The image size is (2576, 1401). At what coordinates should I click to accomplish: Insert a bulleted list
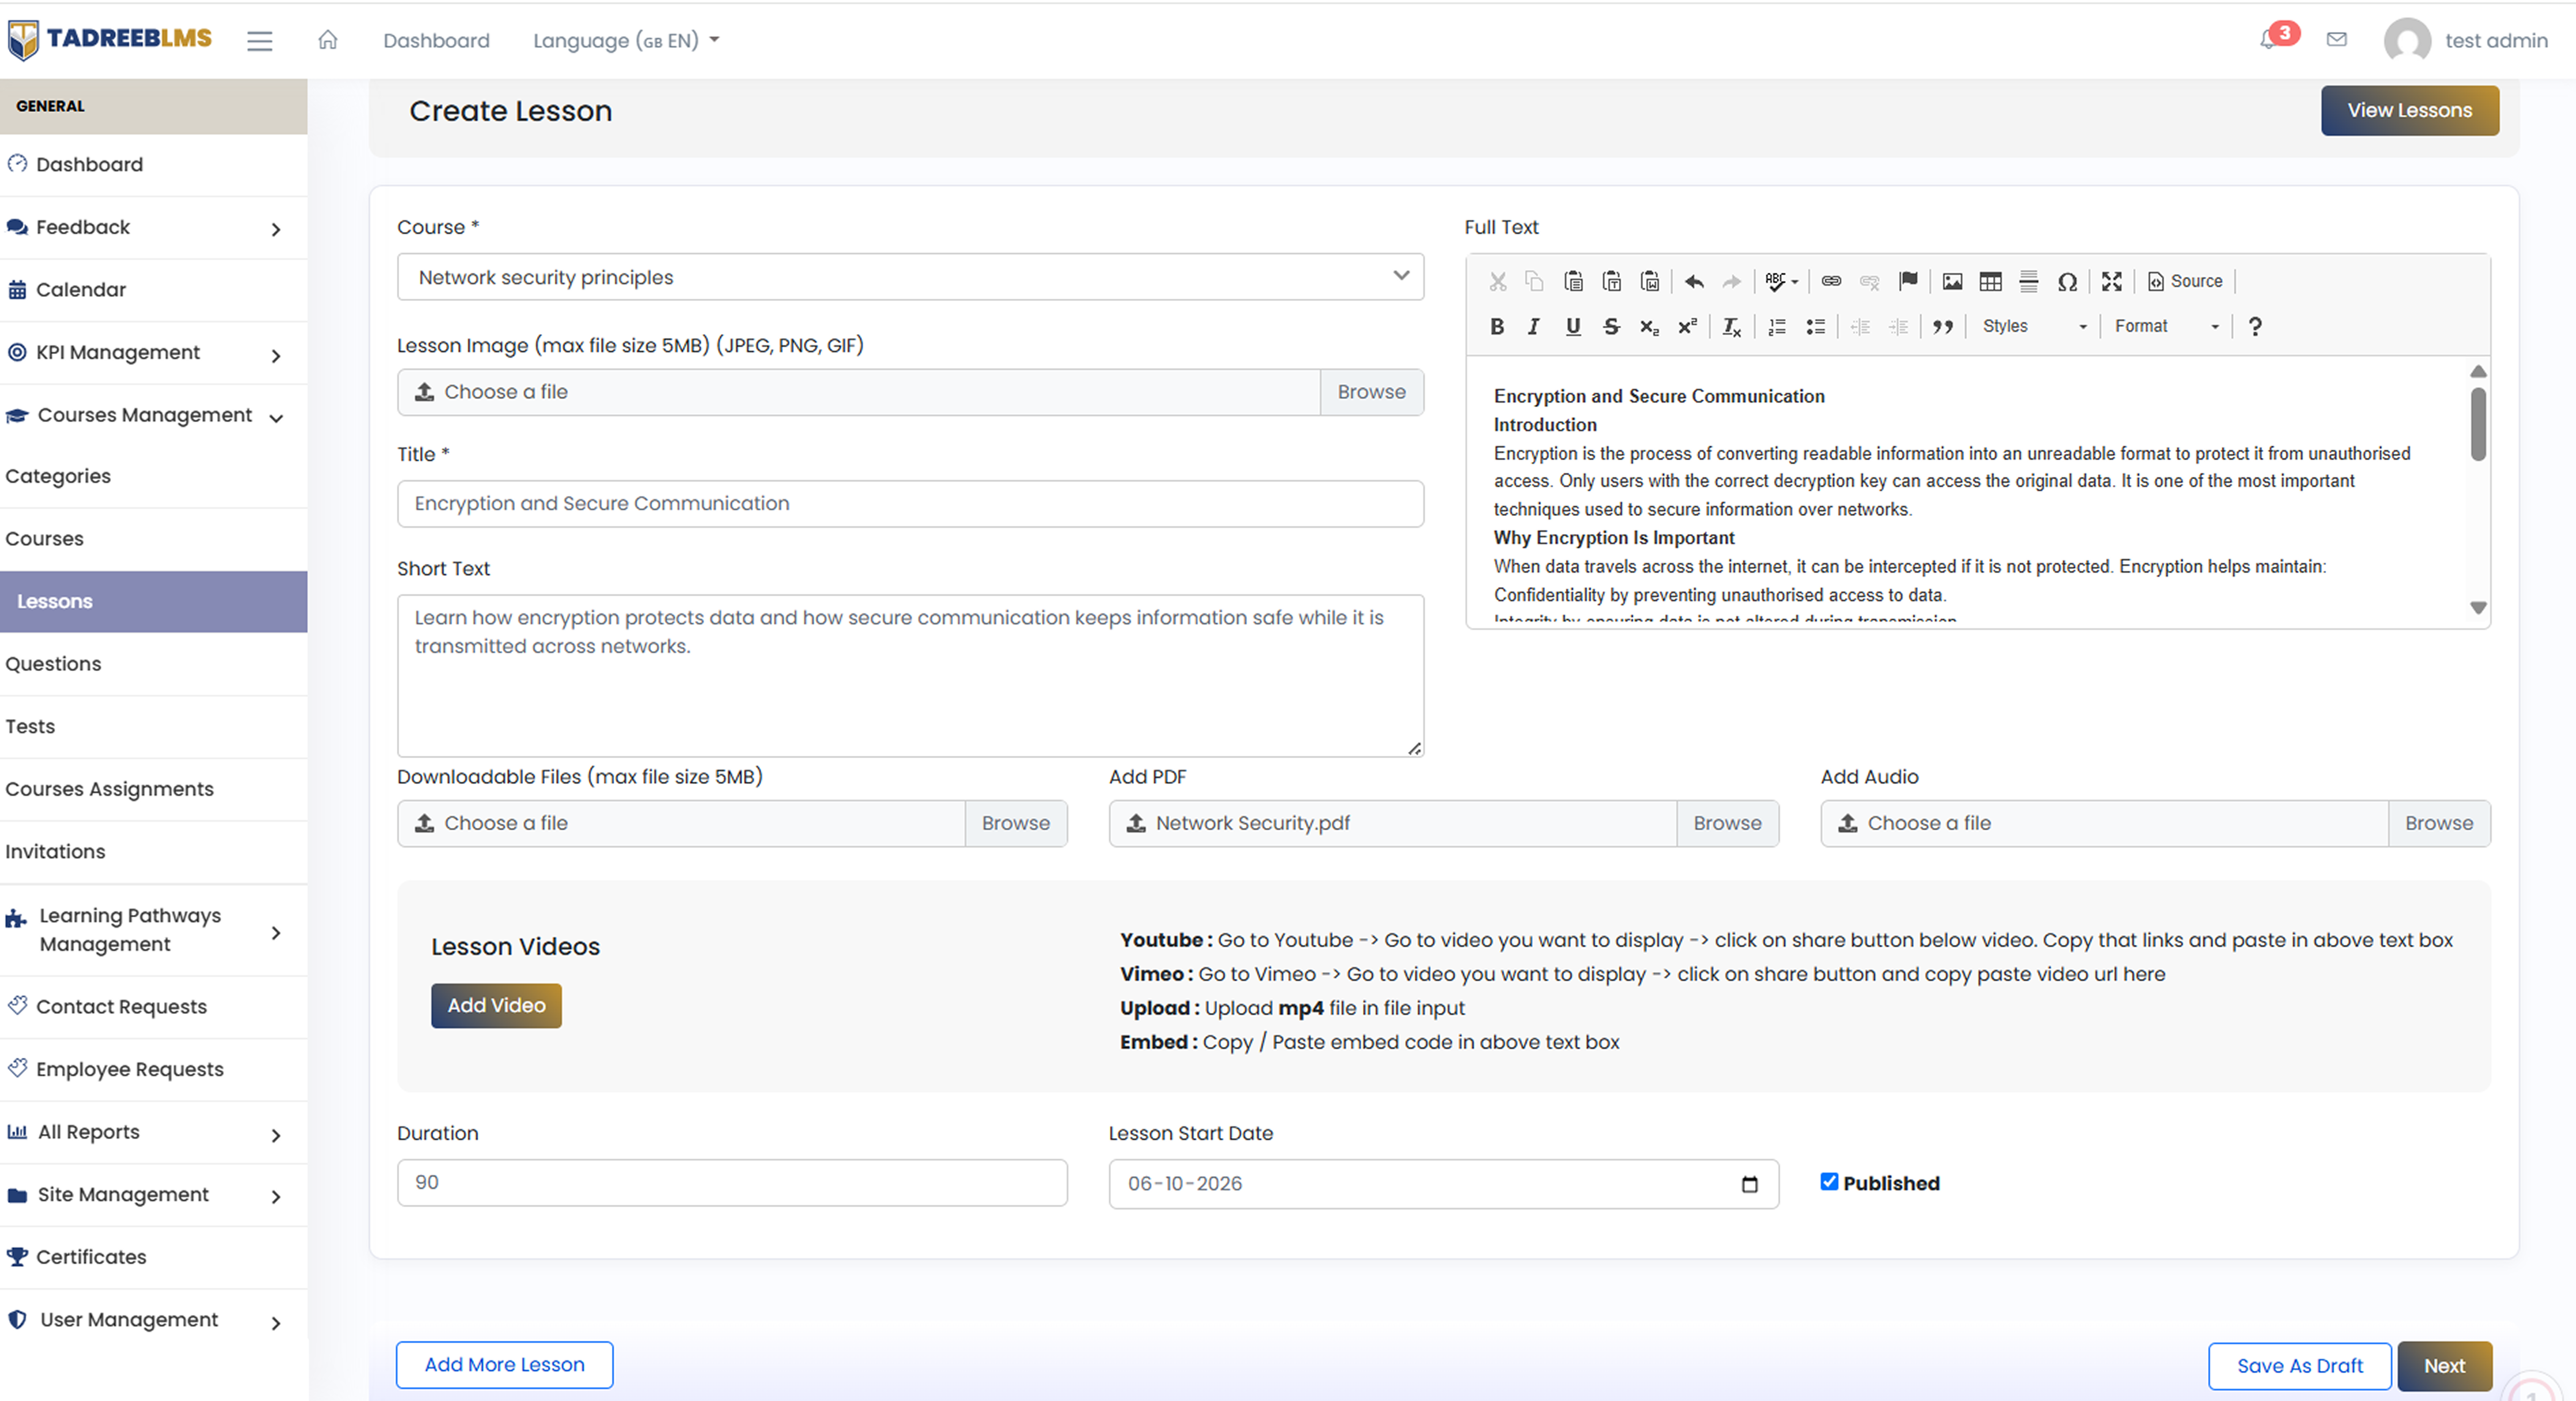click(1815, 327)
